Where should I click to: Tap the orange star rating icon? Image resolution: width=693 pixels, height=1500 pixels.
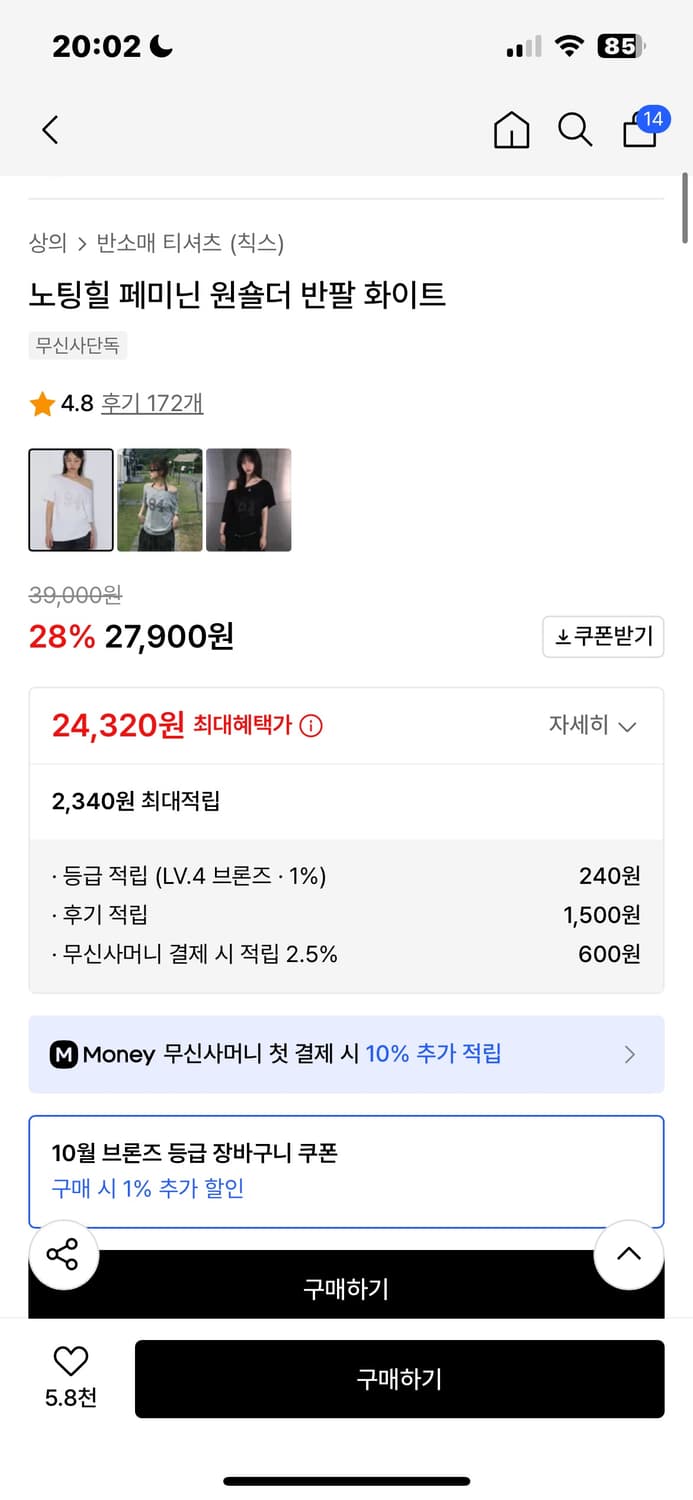pyautogui.click(x=42, y=404)
